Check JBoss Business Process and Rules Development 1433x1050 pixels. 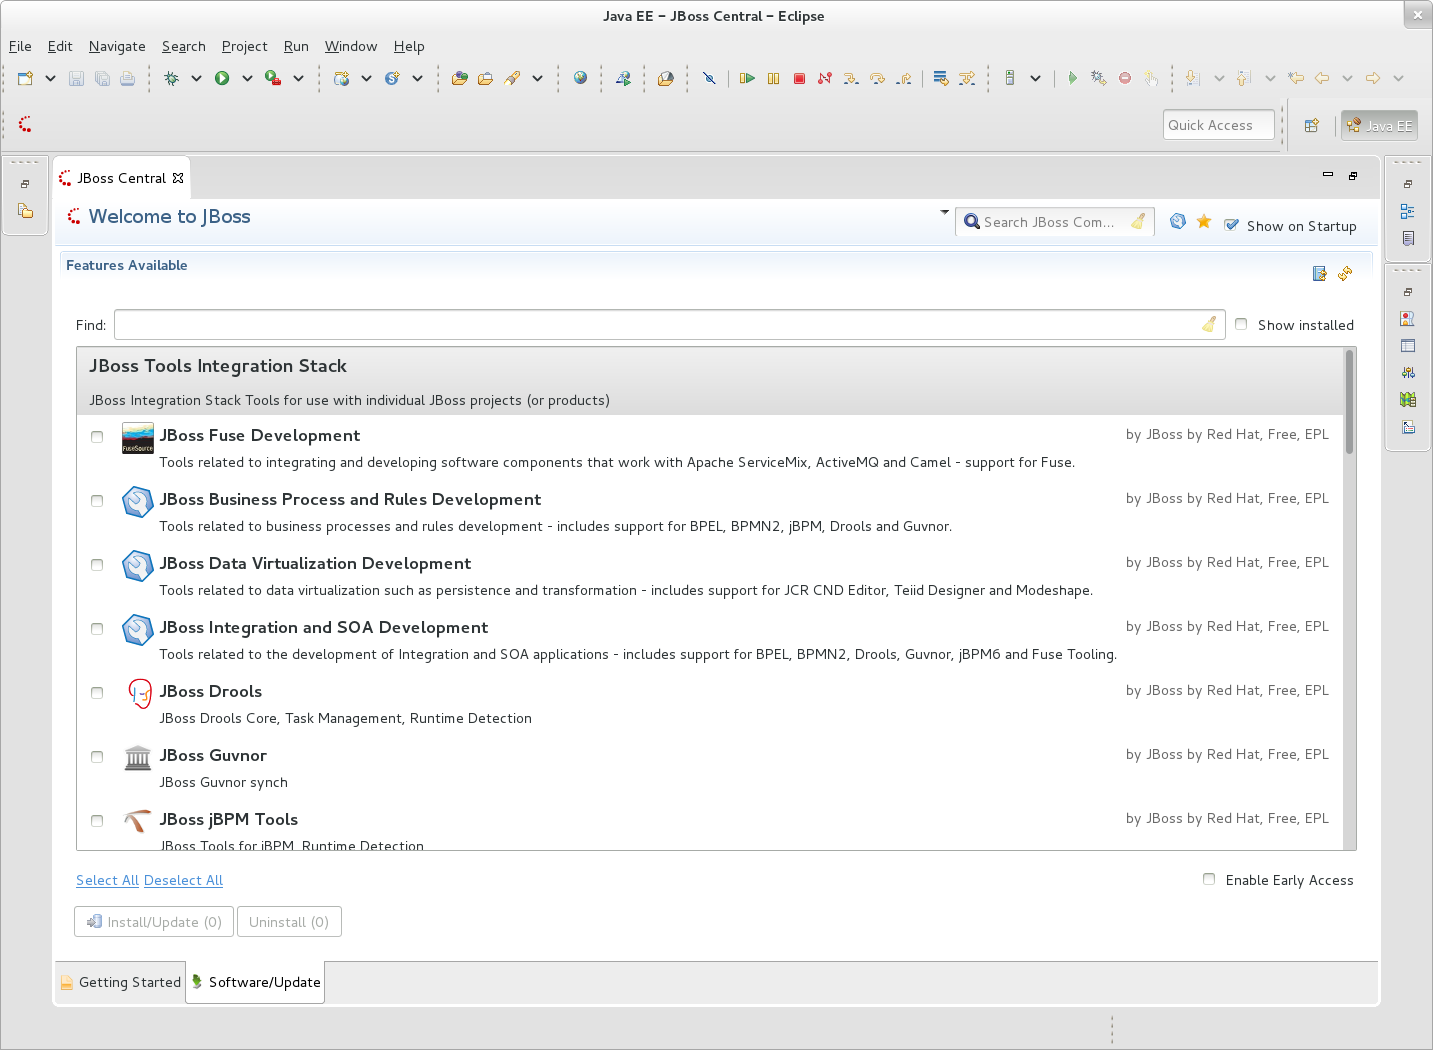pos(97,501)
